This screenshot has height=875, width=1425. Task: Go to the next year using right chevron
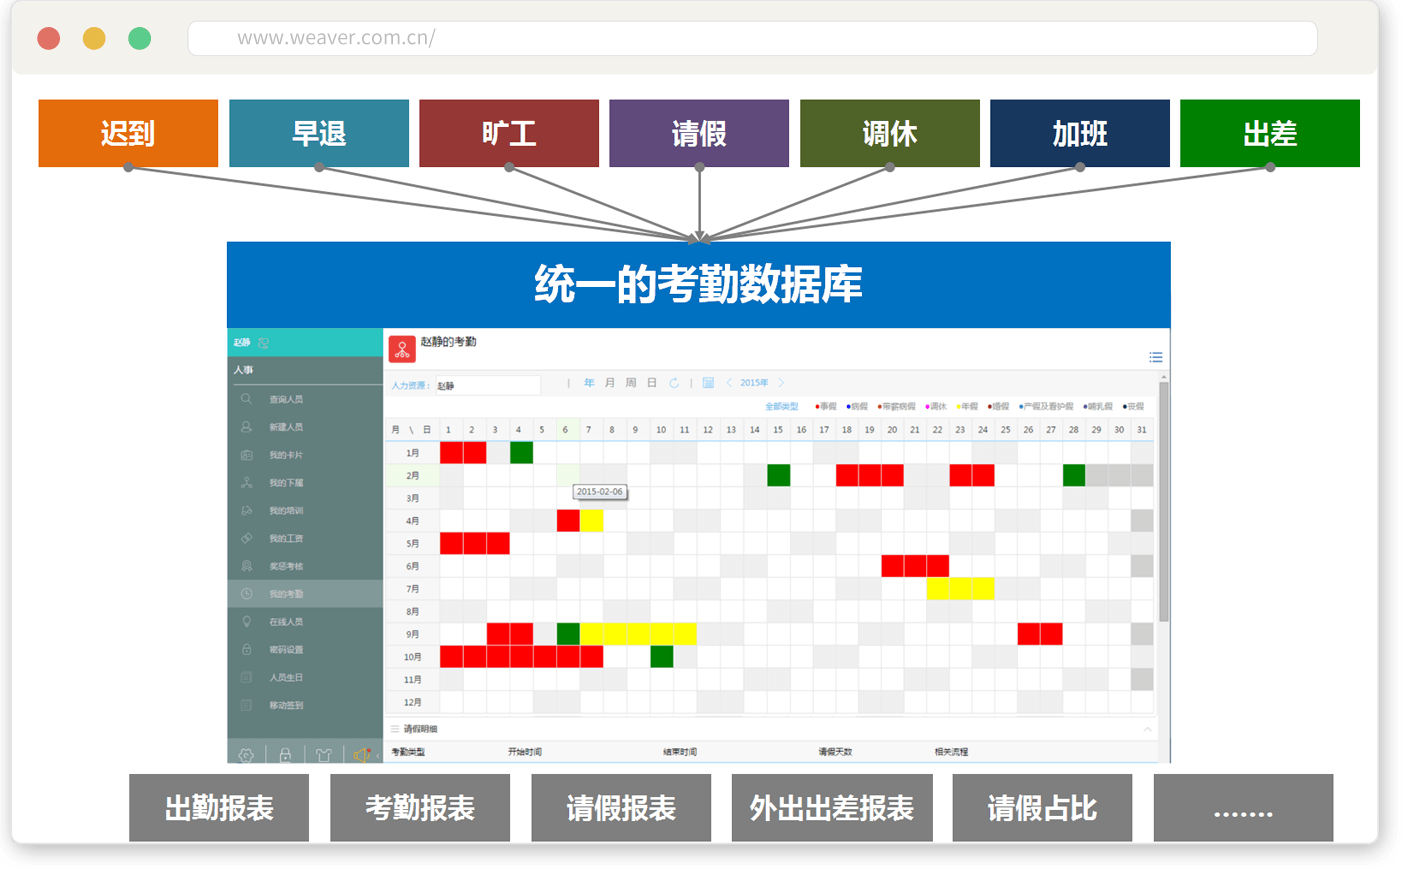click(781, 383)
